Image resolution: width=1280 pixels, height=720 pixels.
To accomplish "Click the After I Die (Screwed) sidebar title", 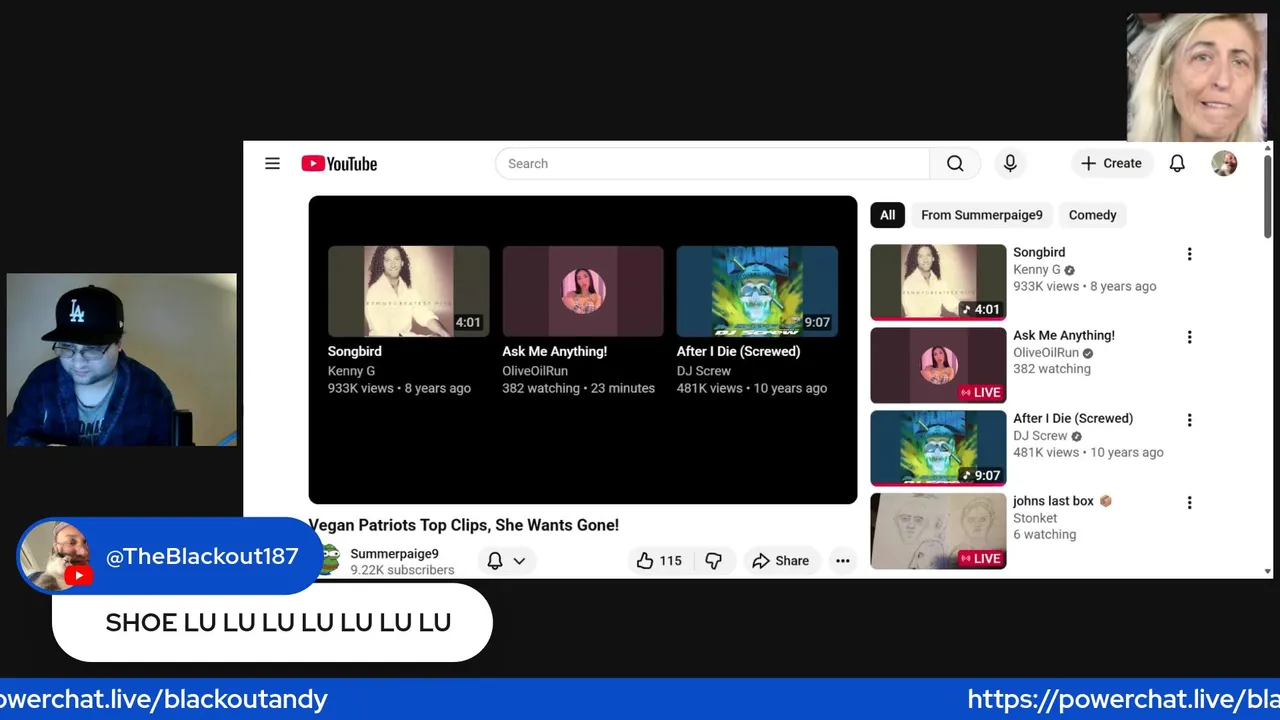I will coord(1073,419).
